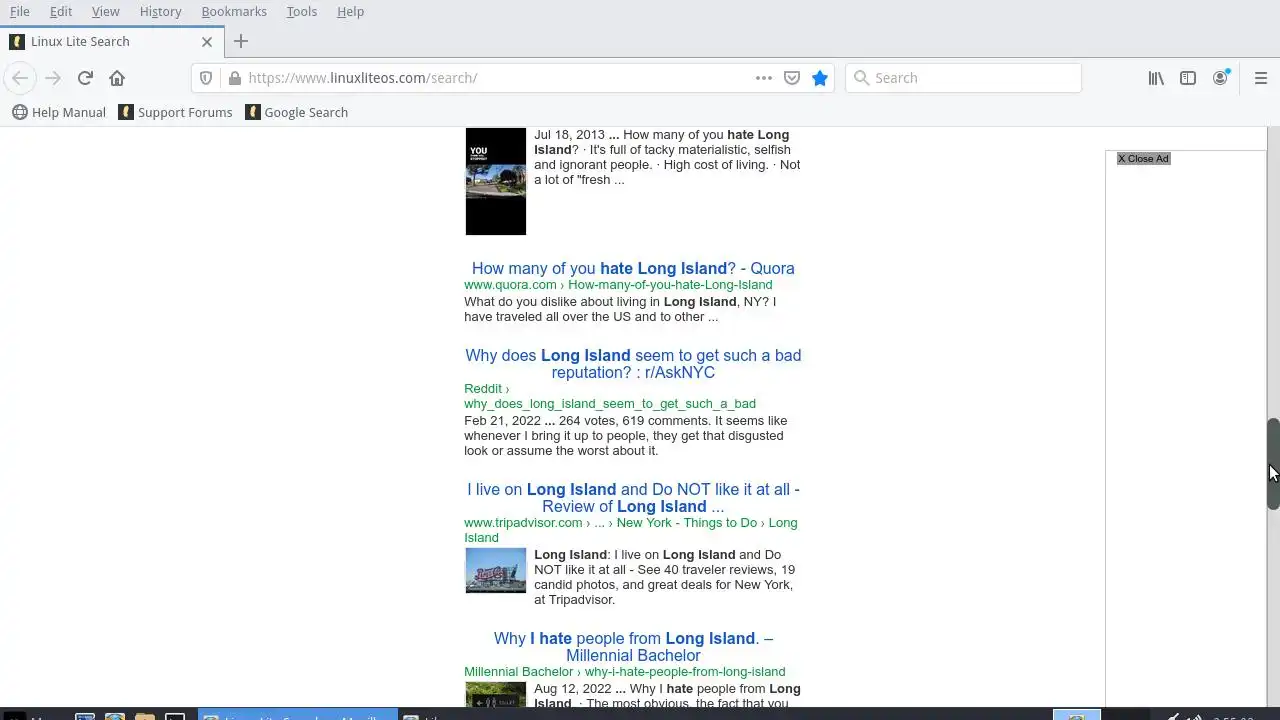Open the History menu

(160, 11)
